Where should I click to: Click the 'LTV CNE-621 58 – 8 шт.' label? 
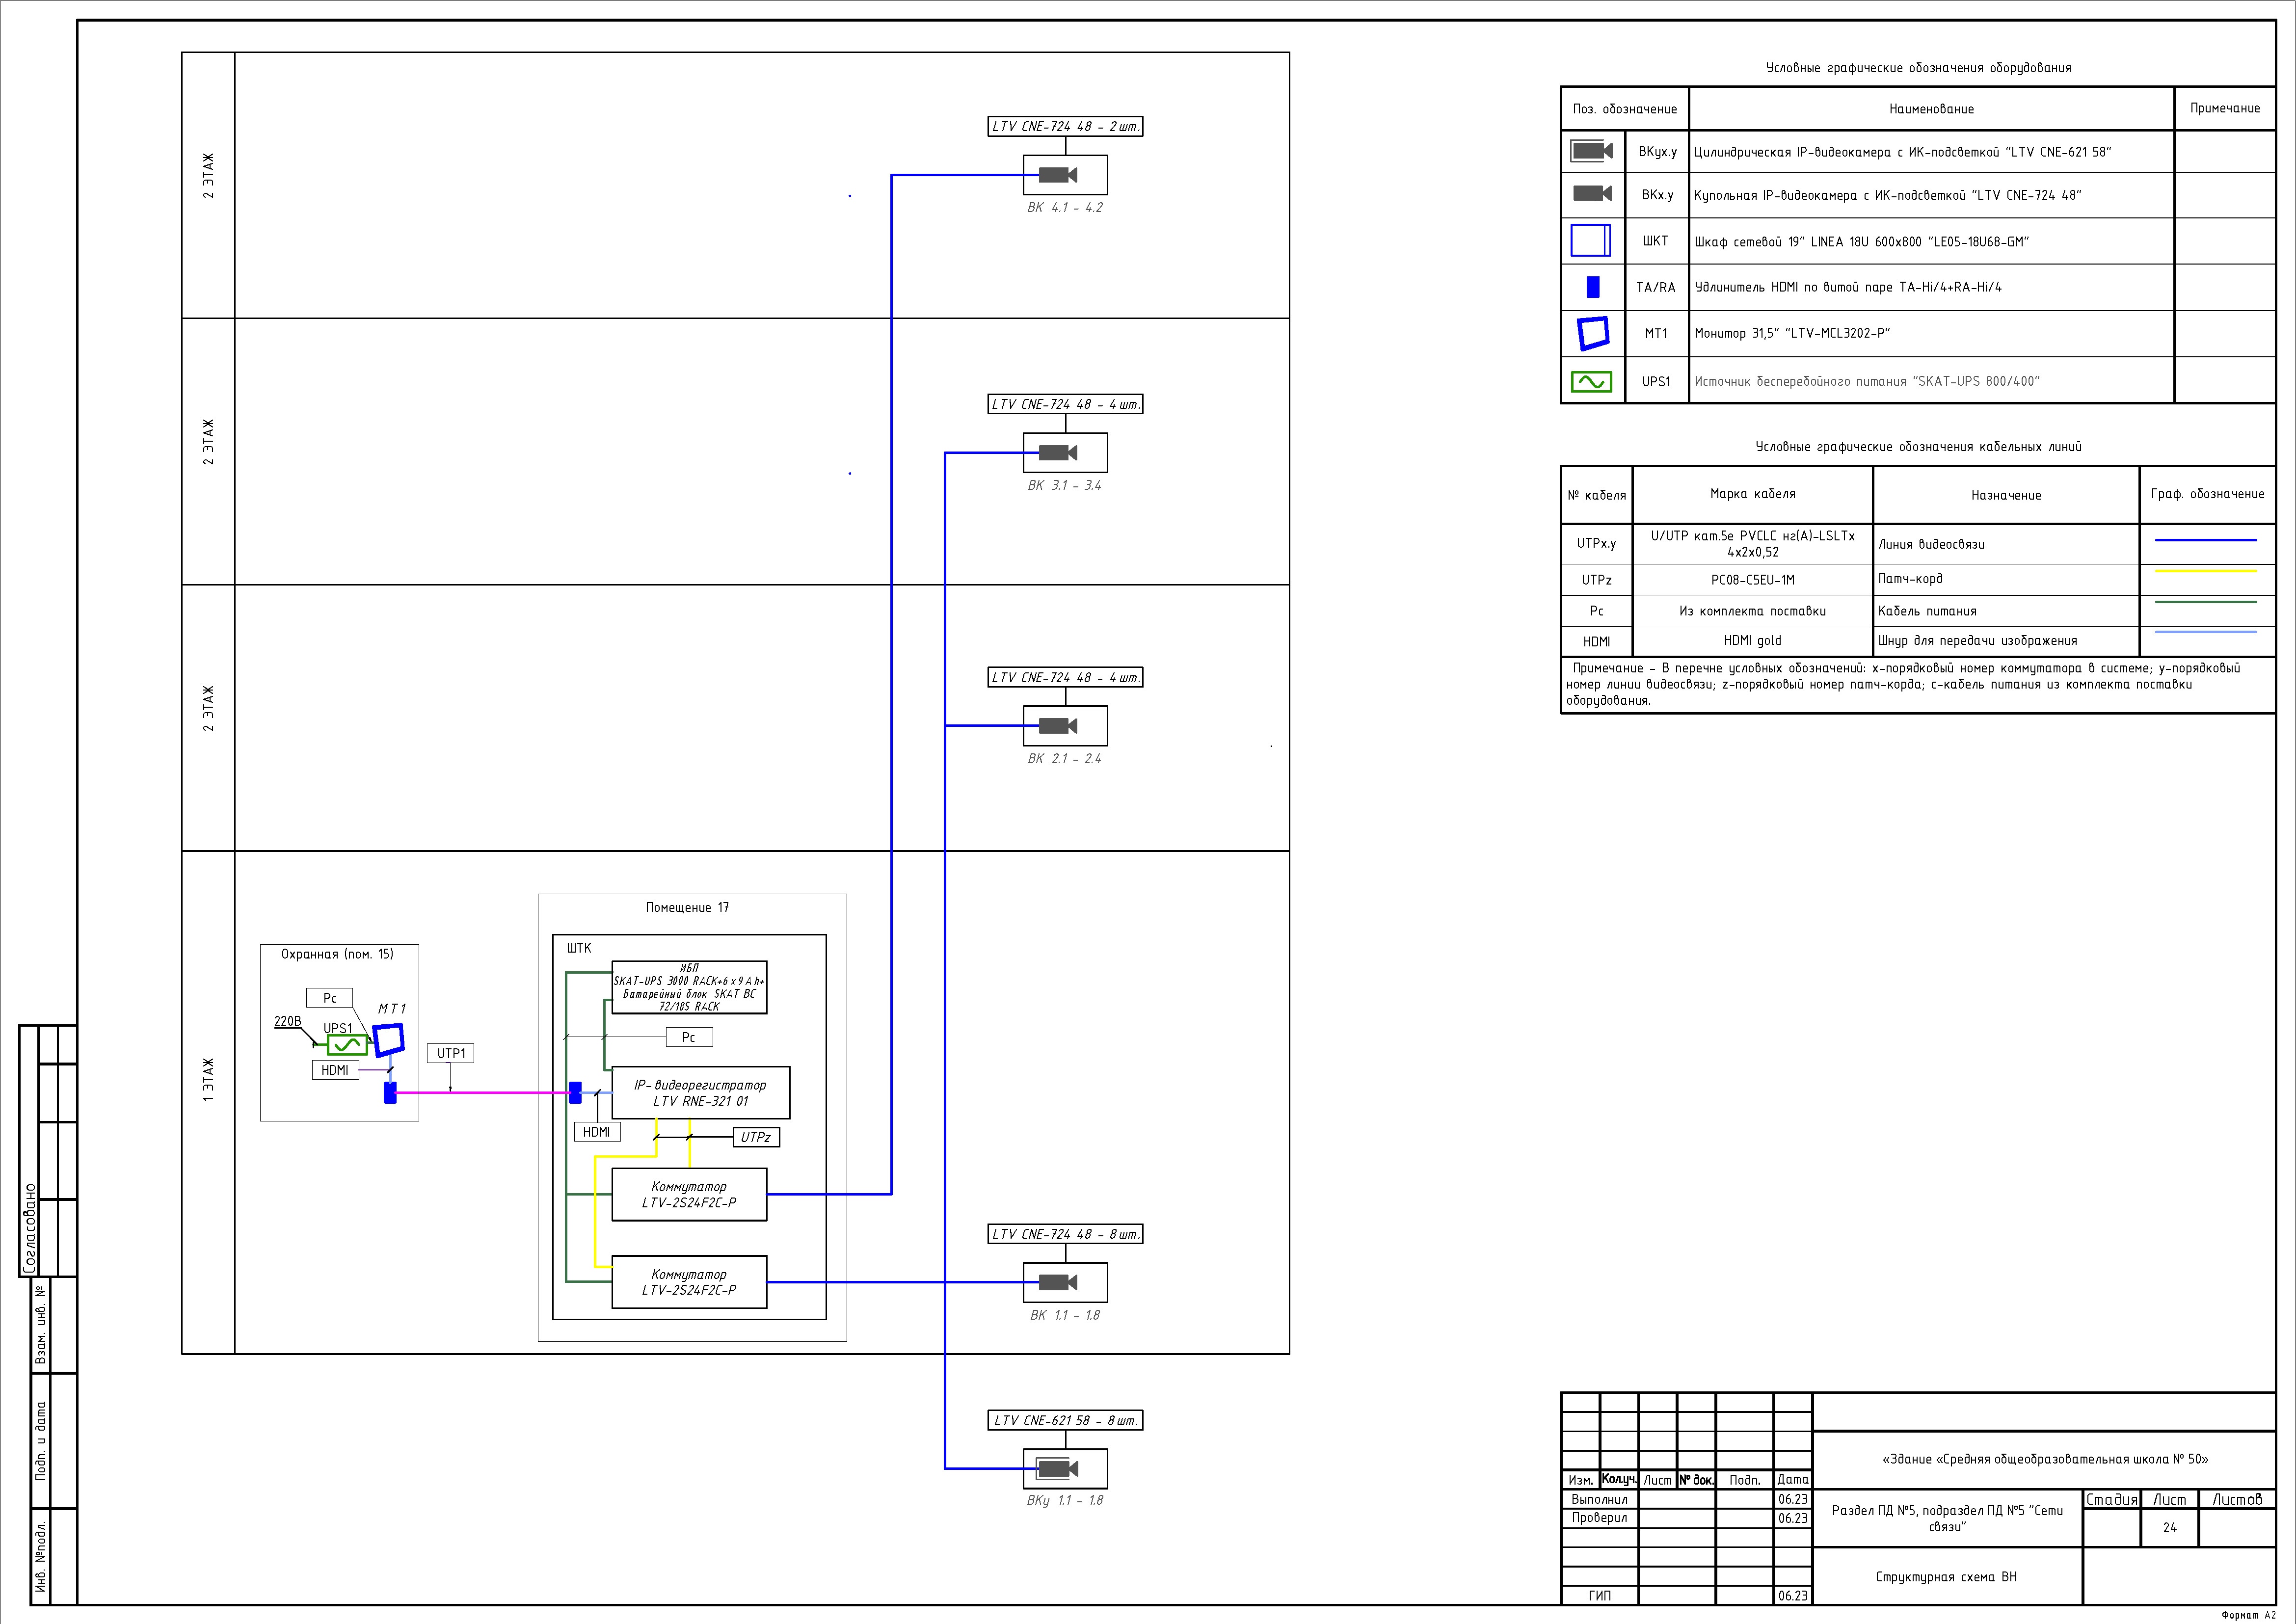(x=1065, y=1420)
